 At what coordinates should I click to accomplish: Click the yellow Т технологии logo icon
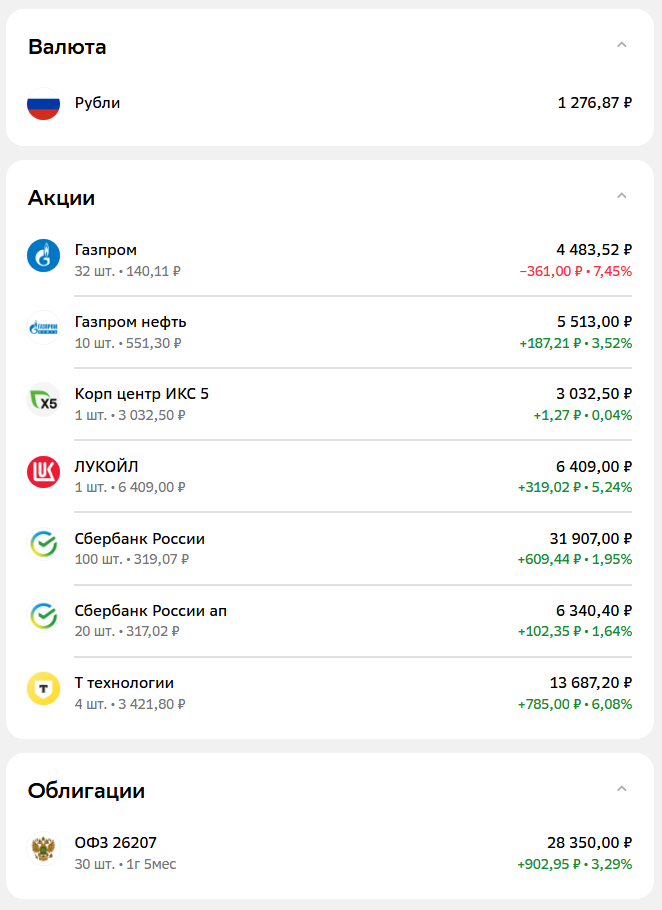tap(44, 688)
